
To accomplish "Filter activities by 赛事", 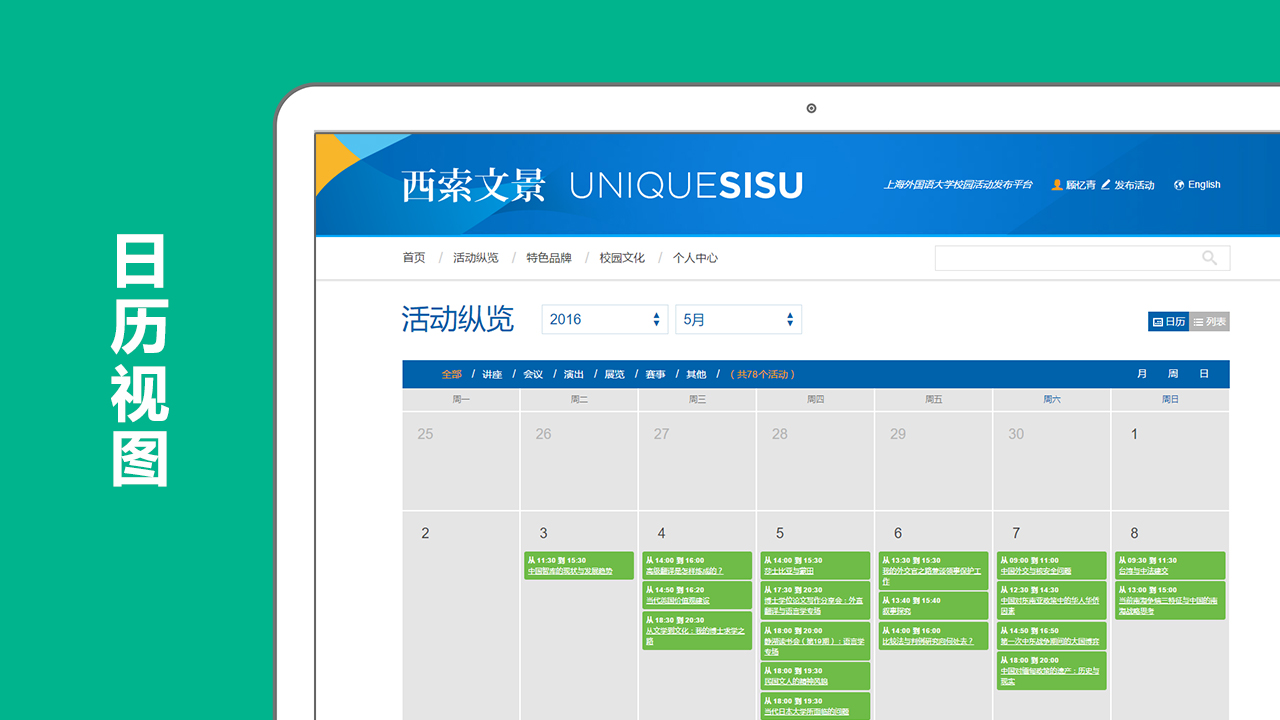I will pyautogui.click(x=655, y=374).
